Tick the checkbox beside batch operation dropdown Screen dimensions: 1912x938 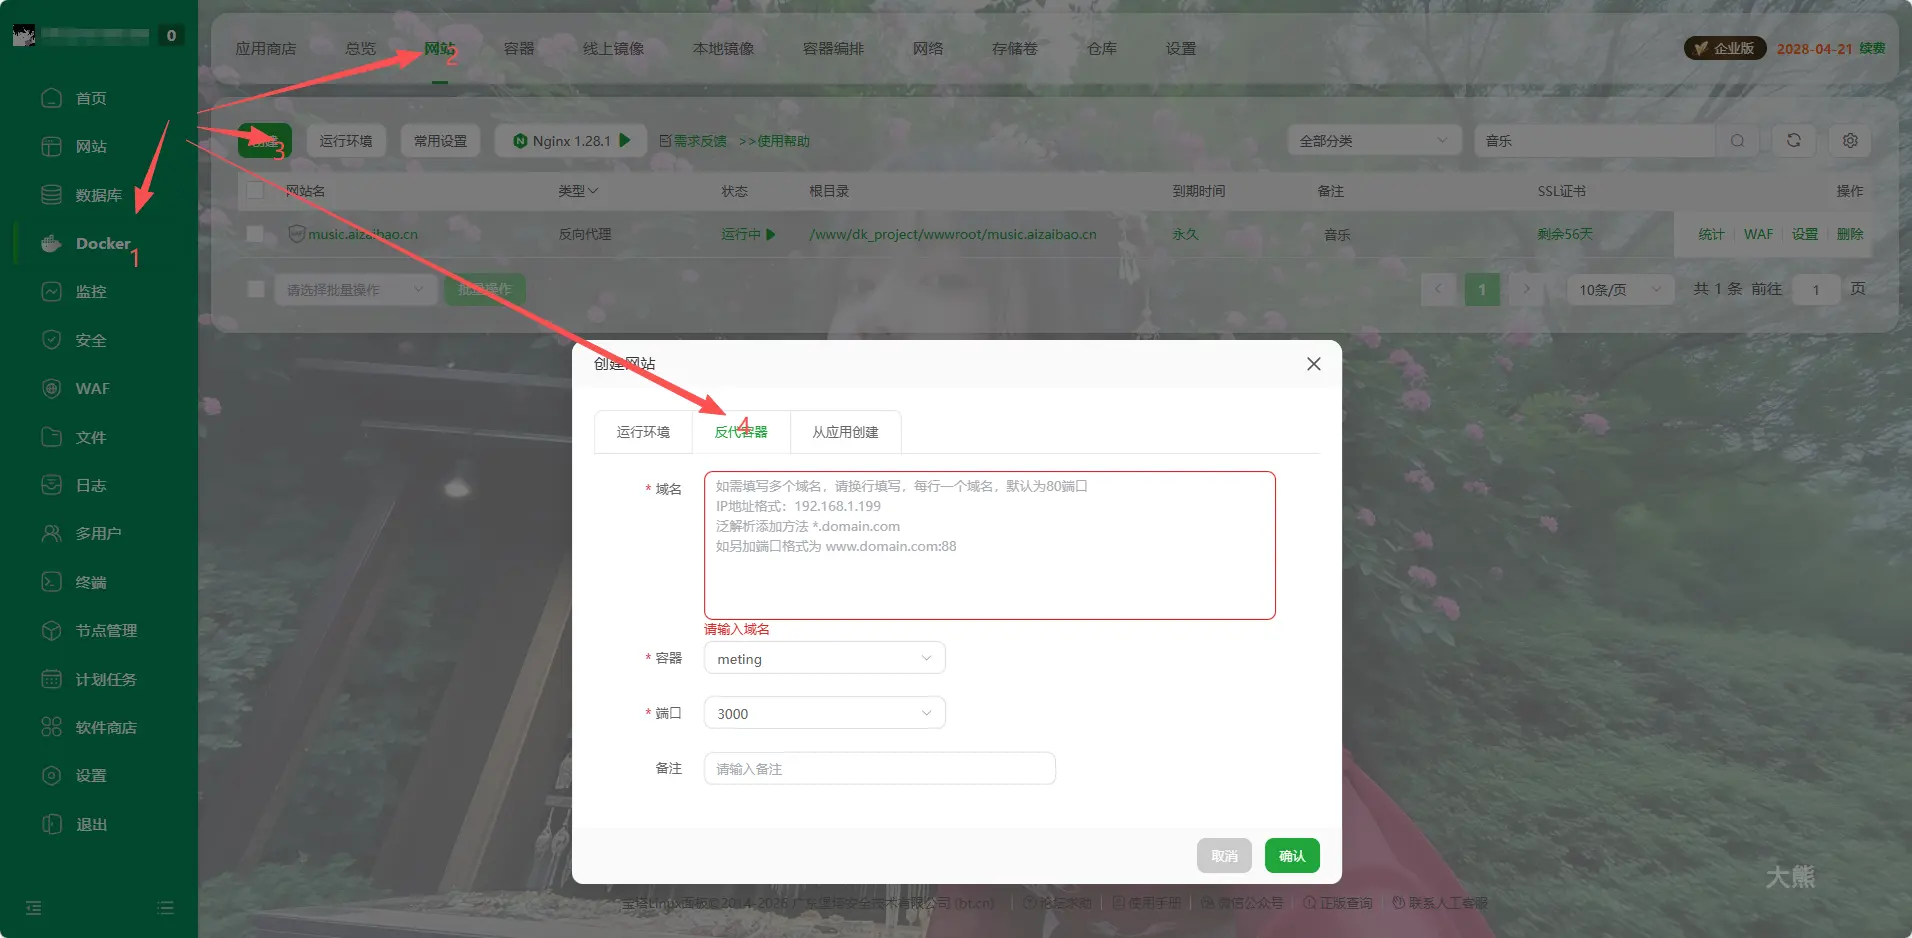point(256,289)
